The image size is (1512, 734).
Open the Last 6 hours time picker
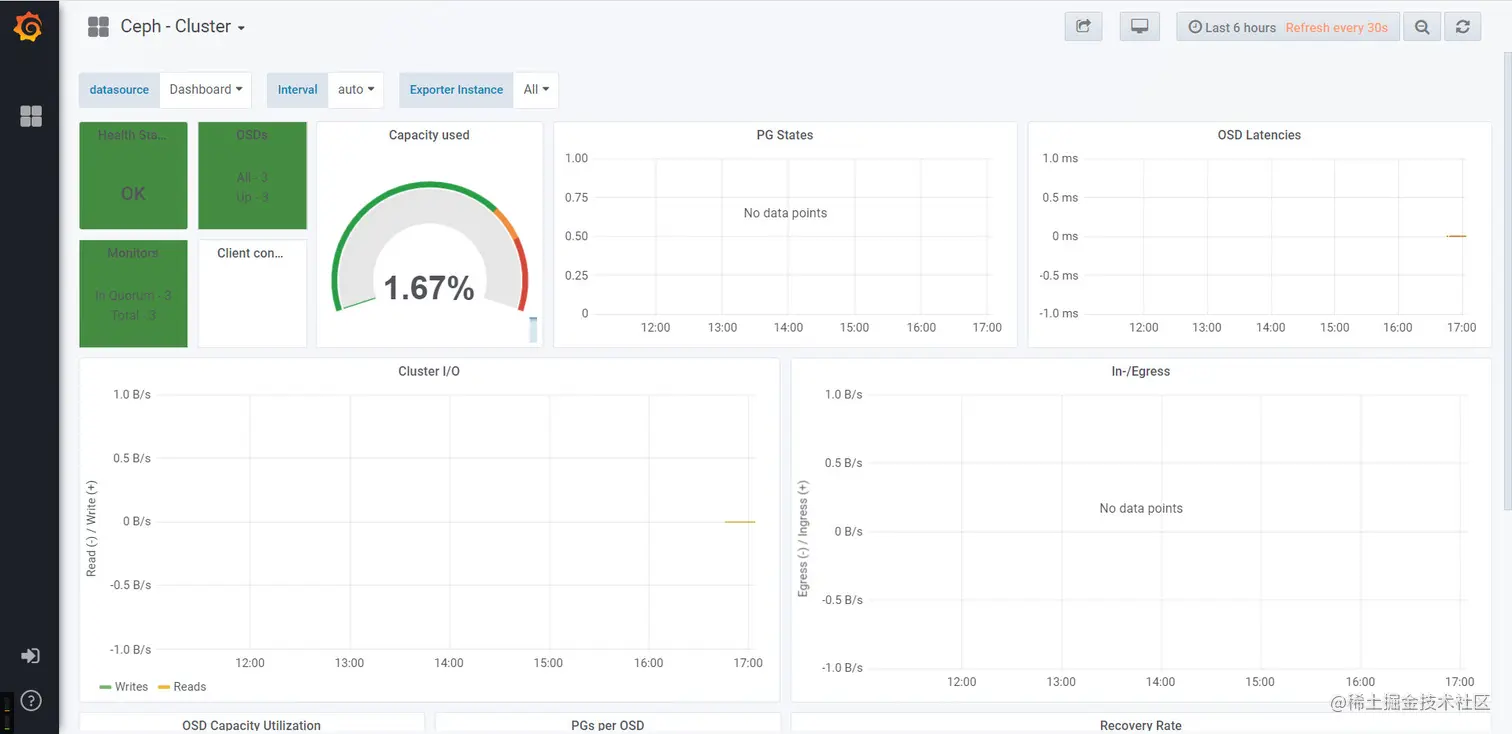coord(1232,28)
